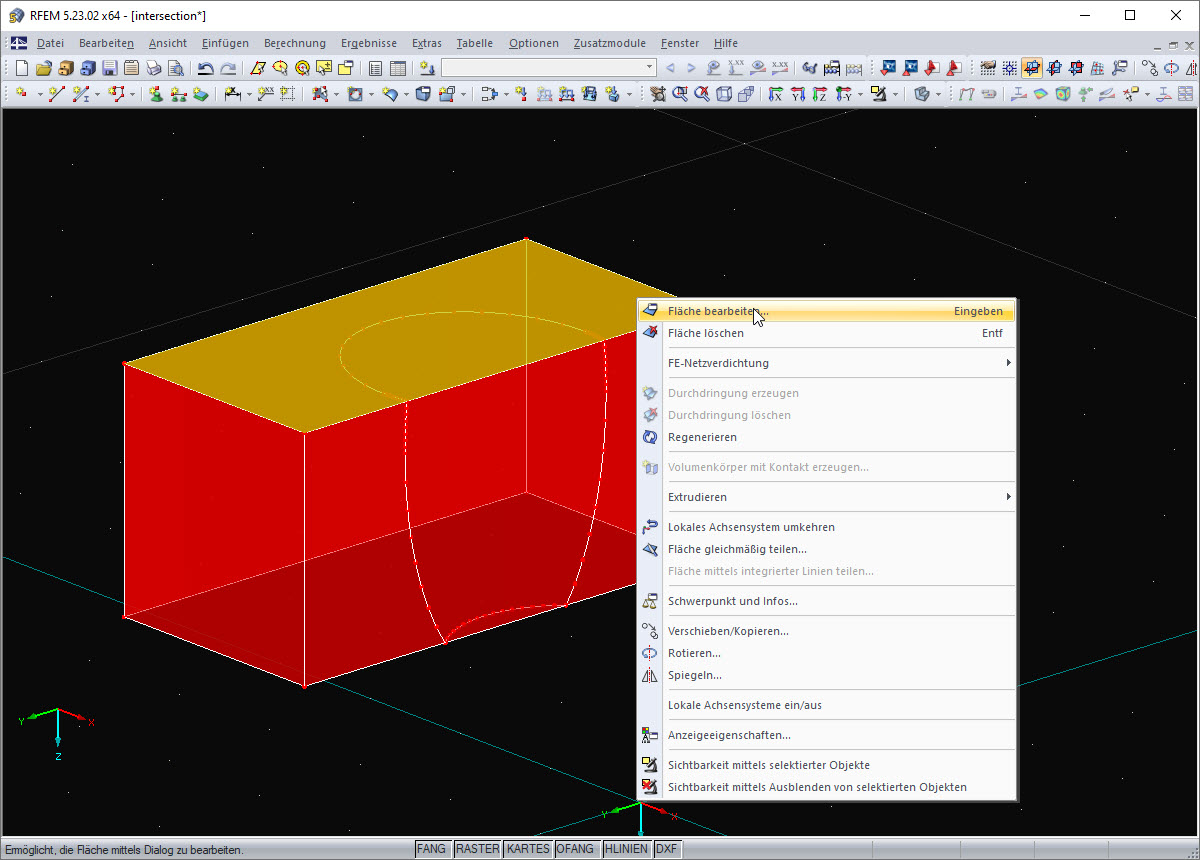The height and width of the screenshot is (860, 1200).
Task: Toggle RASTER grid in status bar
Action: 477,849
